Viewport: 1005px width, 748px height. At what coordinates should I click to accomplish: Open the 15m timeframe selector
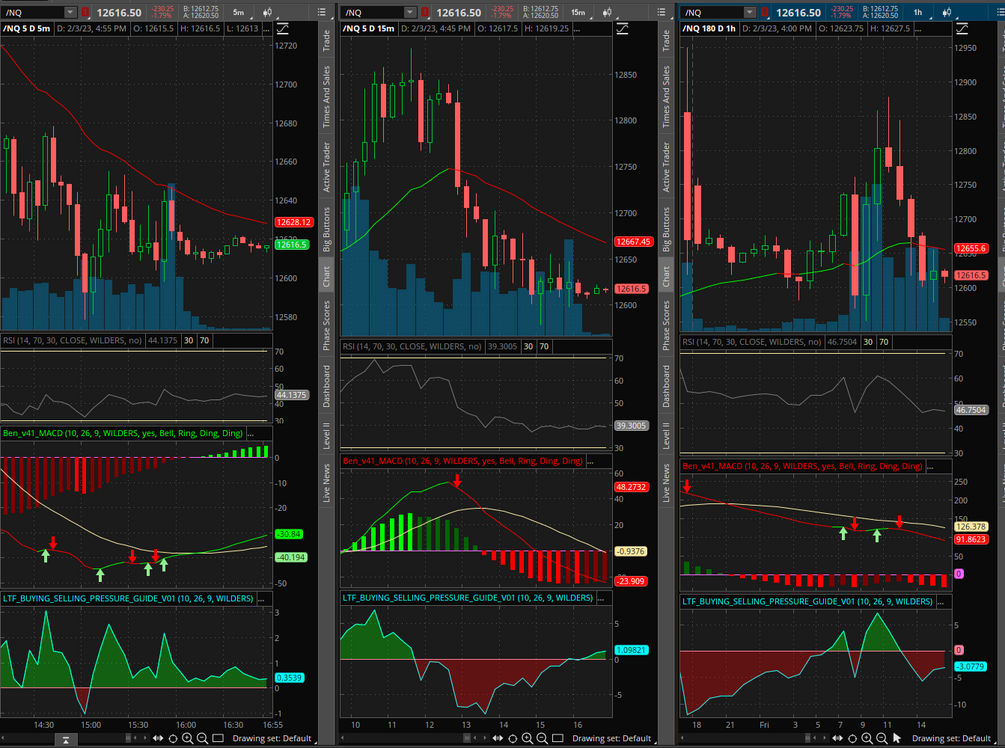pos(578,12)
